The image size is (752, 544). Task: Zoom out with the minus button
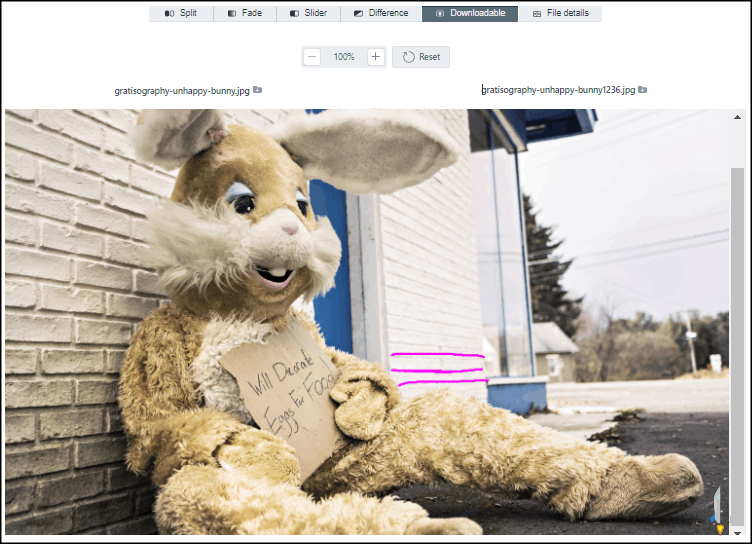tap(312, 57)
